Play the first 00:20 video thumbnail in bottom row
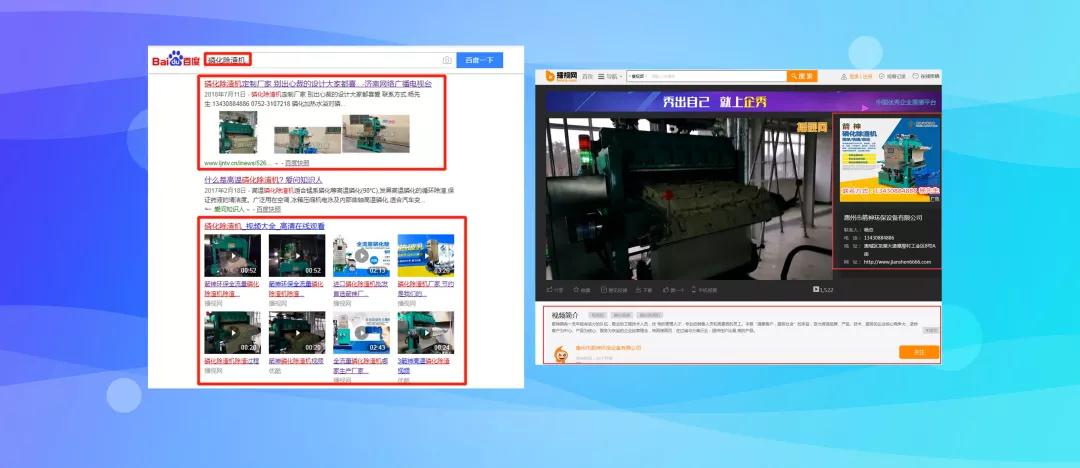Viewport: 1080px width, 468px height. coord(232,333)
